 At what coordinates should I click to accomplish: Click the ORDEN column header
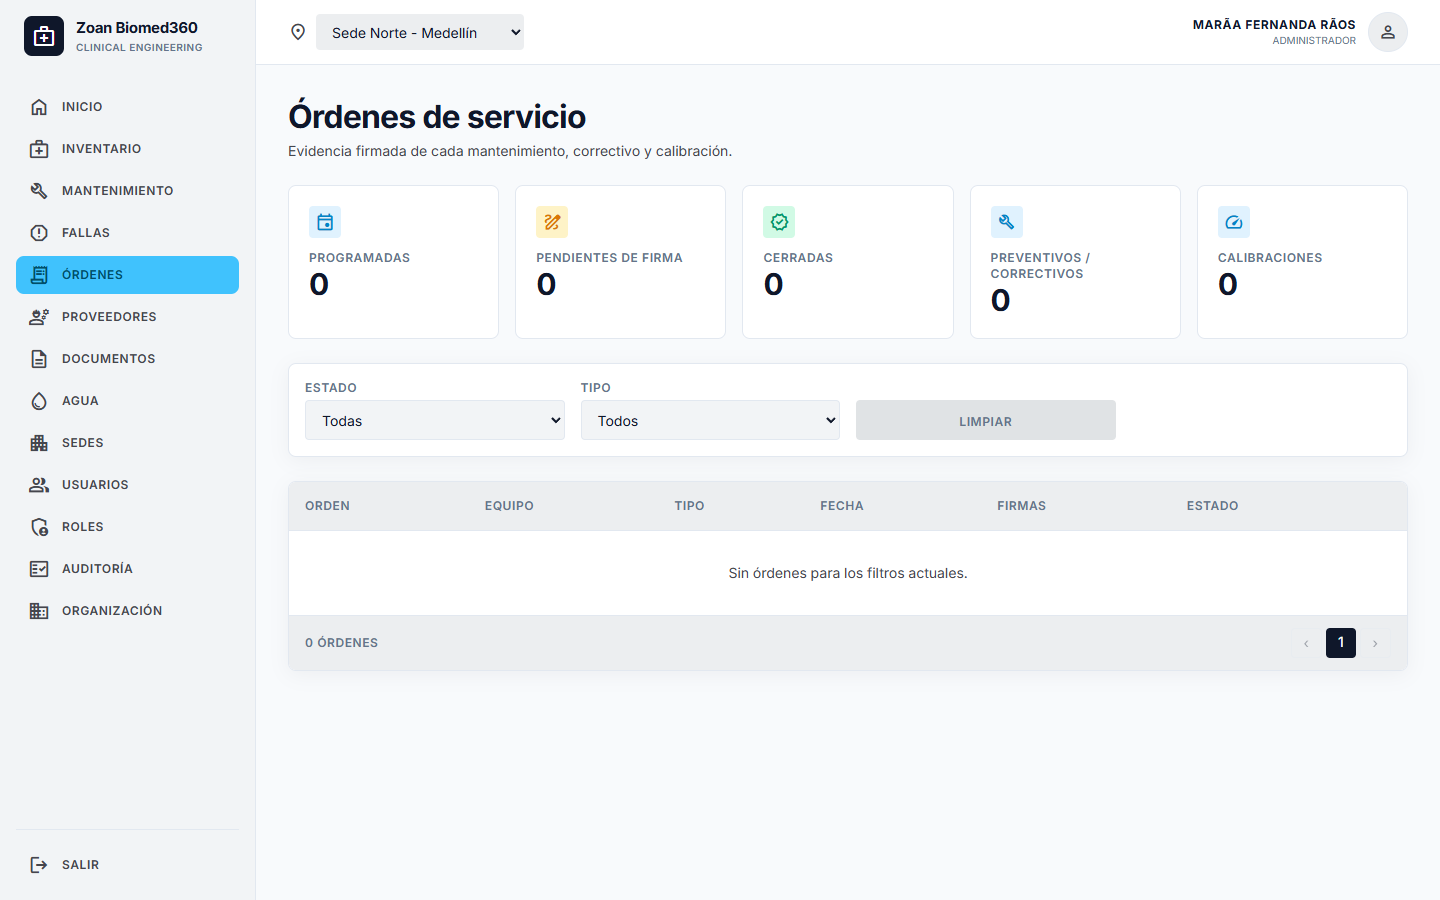327,506
